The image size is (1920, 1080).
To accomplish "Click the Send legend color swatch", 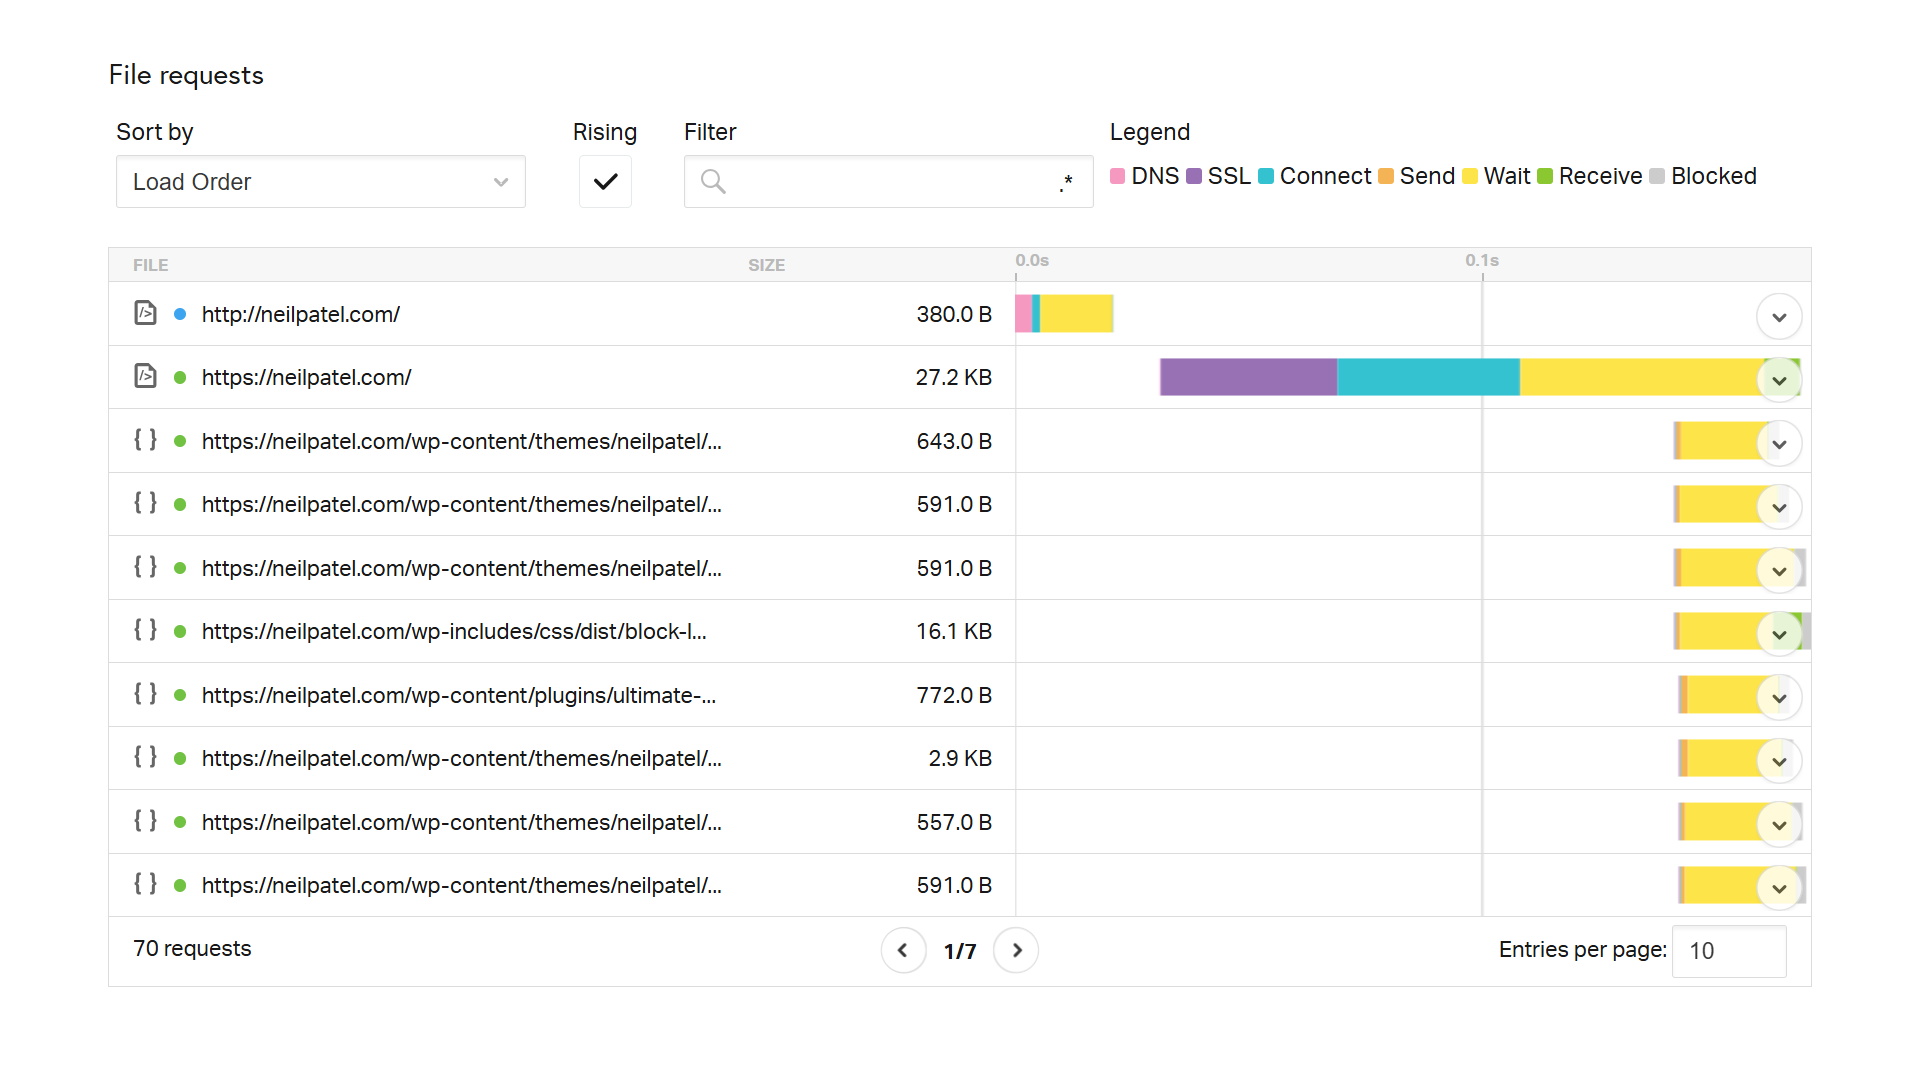I will pyautogui.click(x=1386, y=176).
